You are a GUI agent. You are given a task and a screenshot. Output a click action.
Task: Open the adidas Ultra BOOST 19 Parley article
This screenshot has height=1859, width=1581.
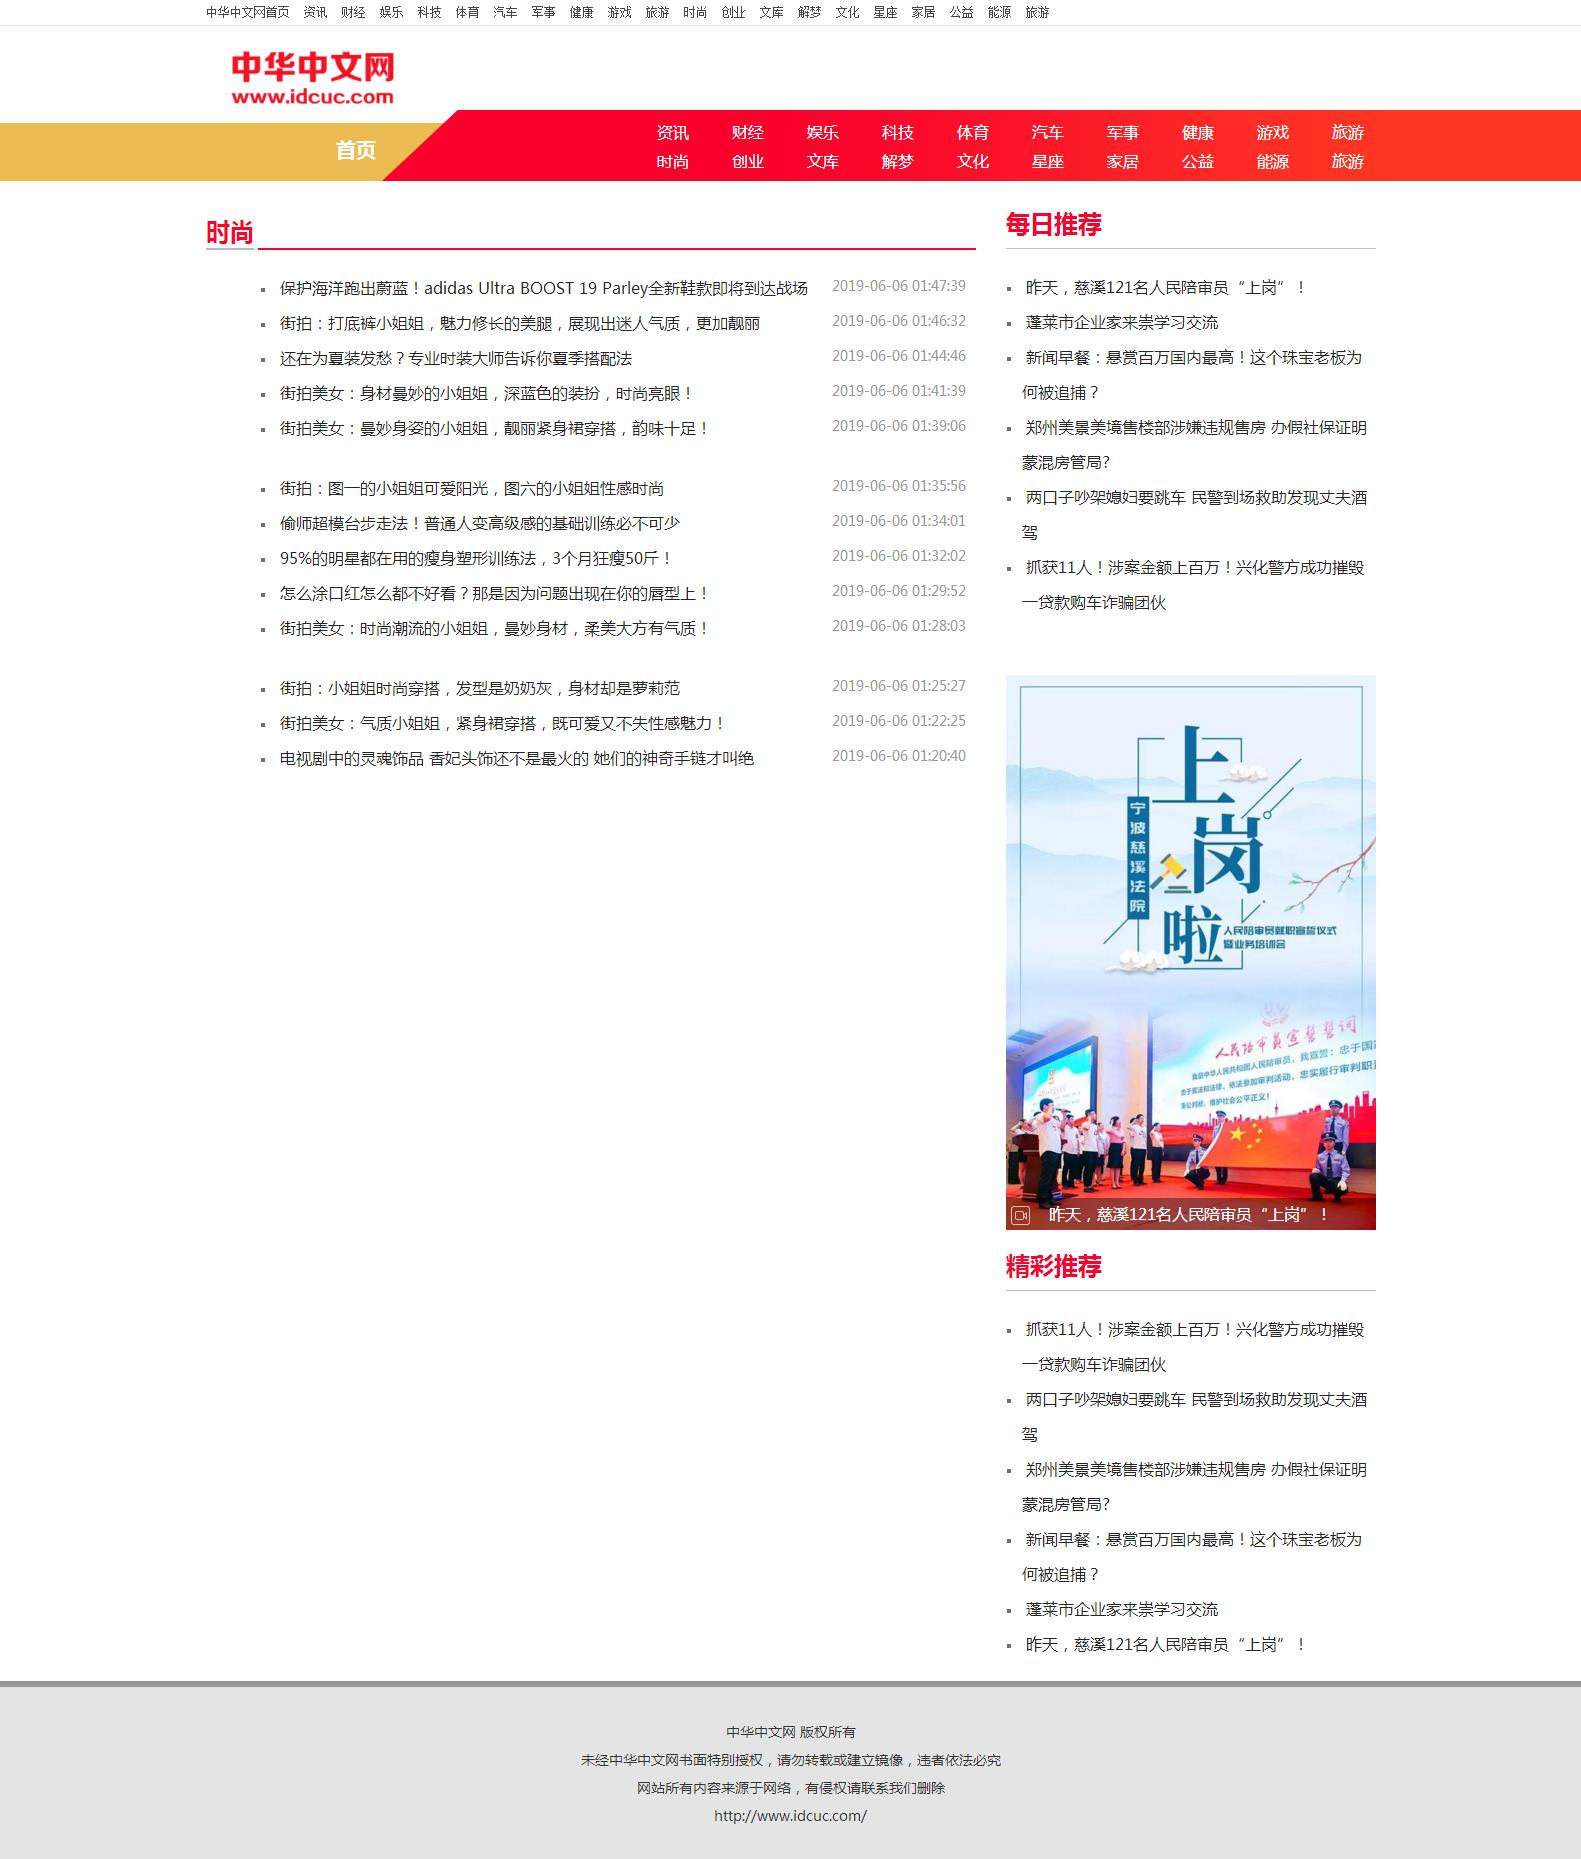(x=543, y=288)
